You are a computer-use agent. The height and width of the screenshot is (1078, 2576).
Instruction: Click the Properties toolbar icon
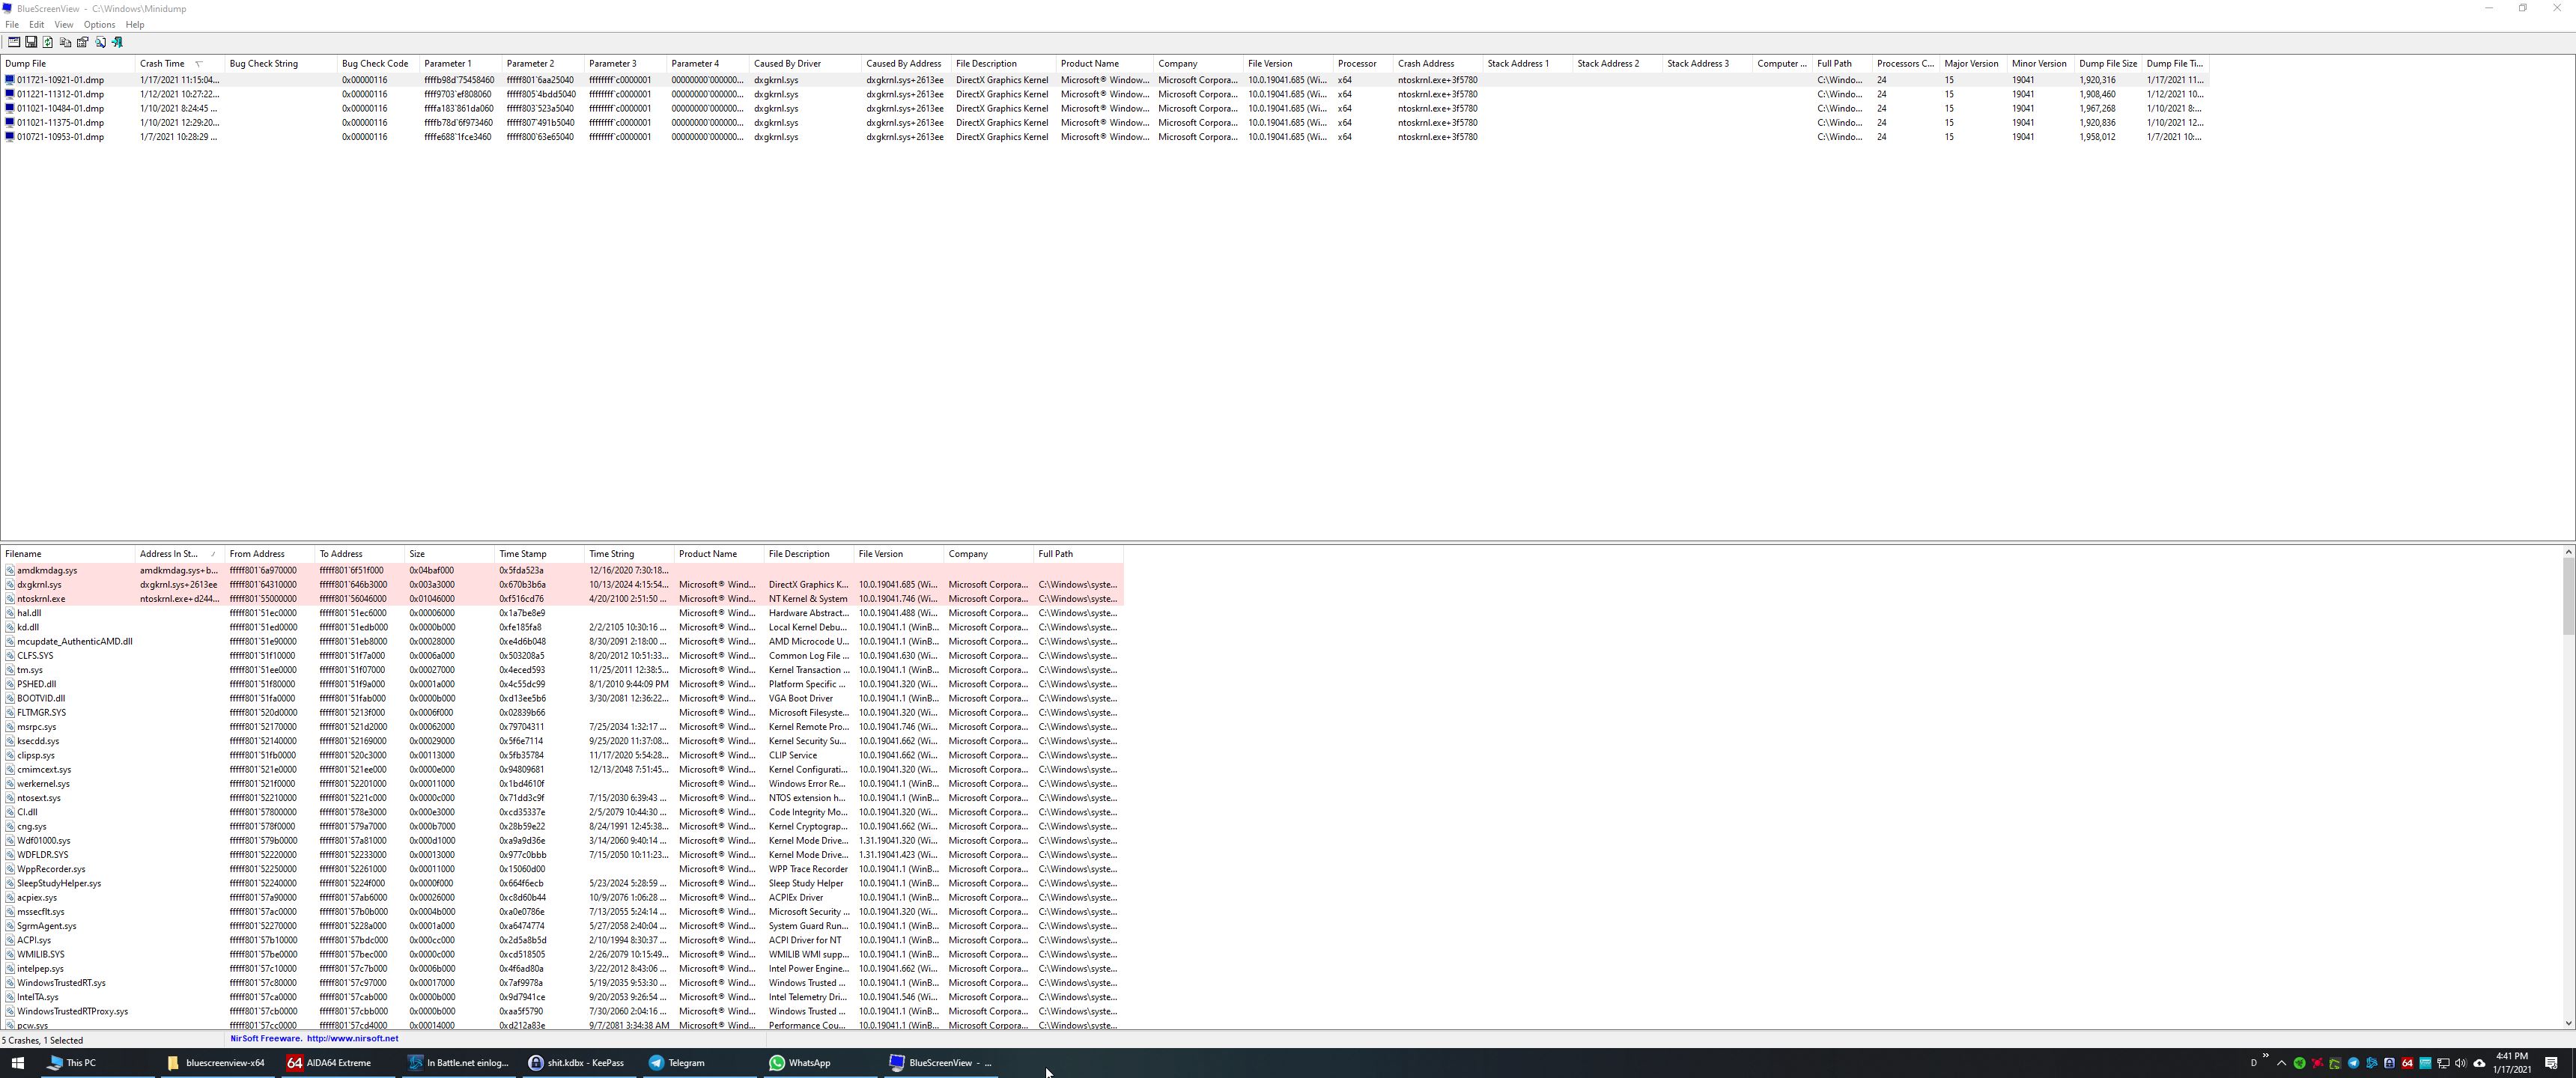[x=83, y=42]
